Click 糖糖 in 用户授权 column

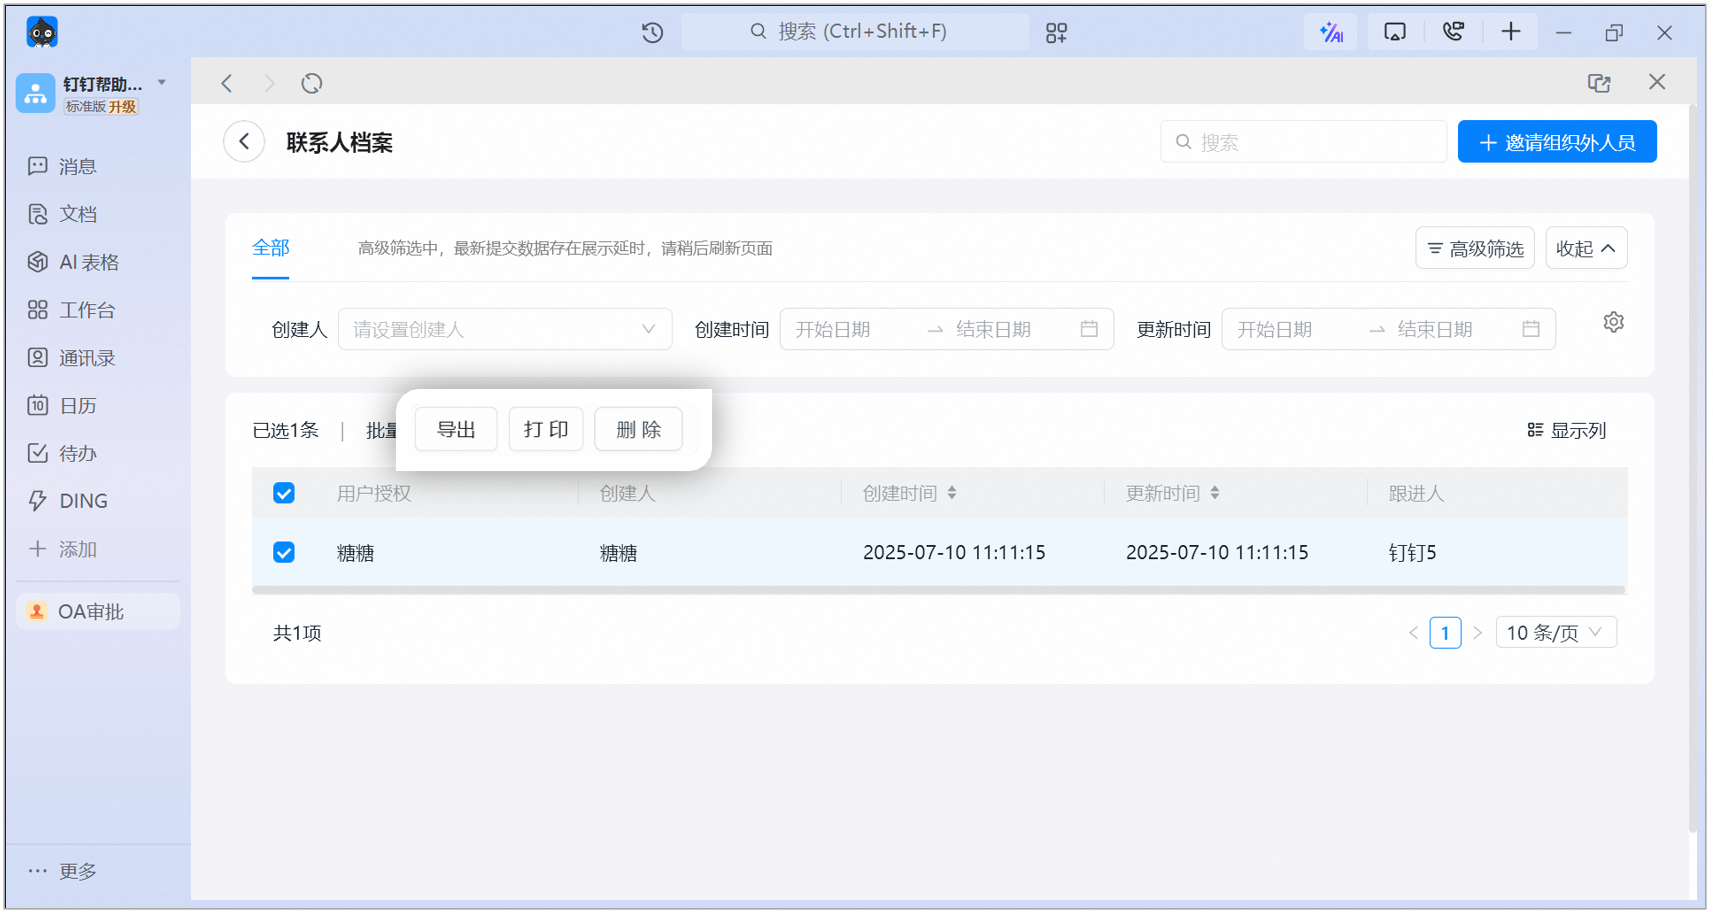355,553
